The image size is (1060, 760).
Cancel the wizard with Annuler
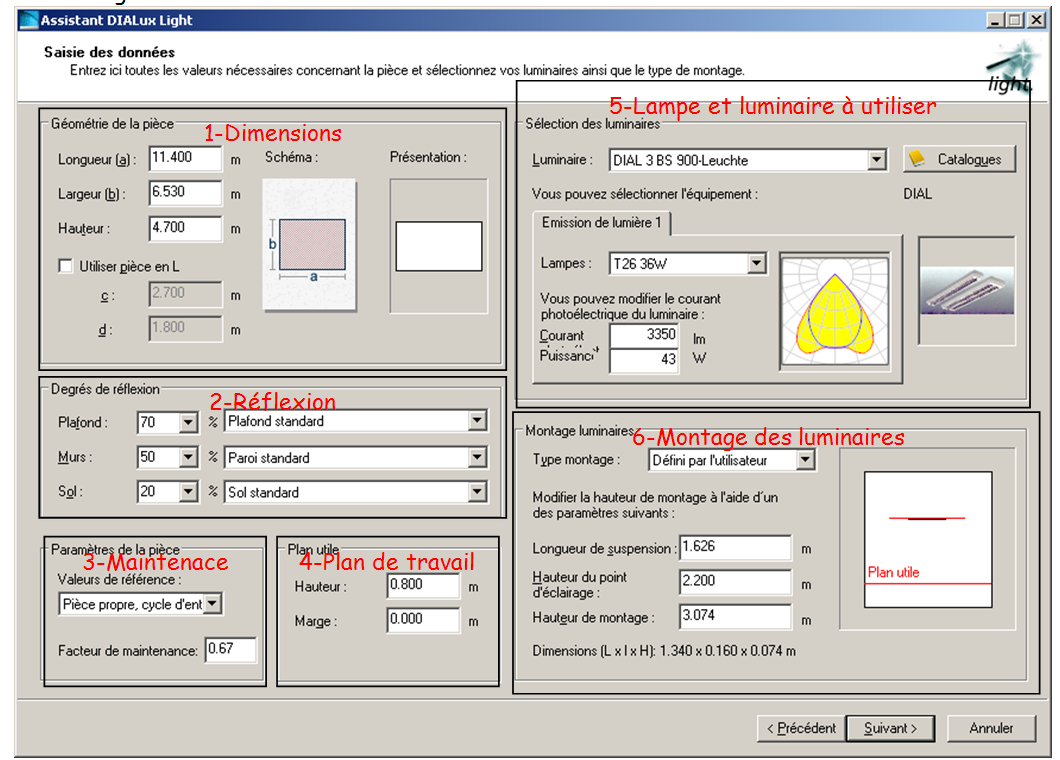pyautogui.click(x=991, y=728)
